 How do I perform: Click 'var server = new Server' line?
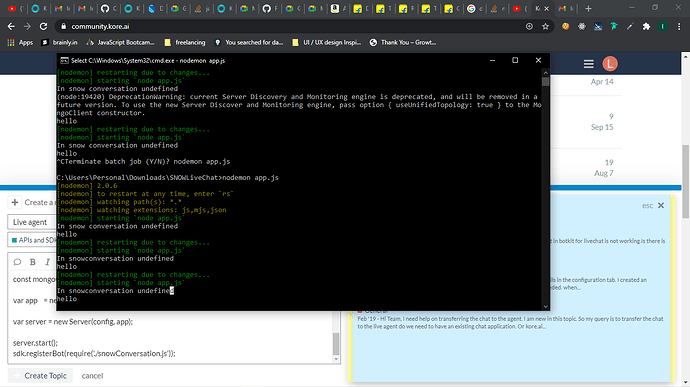point(73,321)
